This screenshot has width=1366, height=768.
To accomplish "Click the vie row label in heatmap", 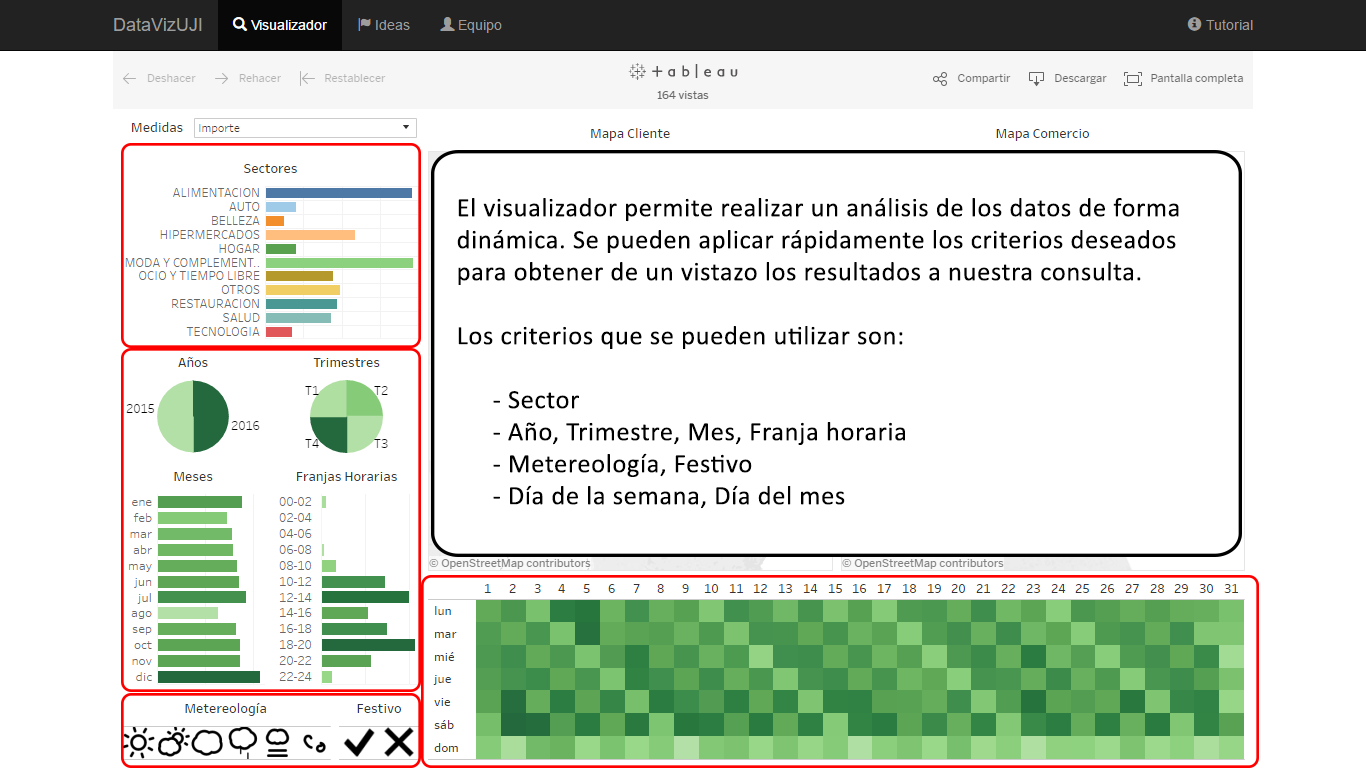I will click(x=442, y=702).
